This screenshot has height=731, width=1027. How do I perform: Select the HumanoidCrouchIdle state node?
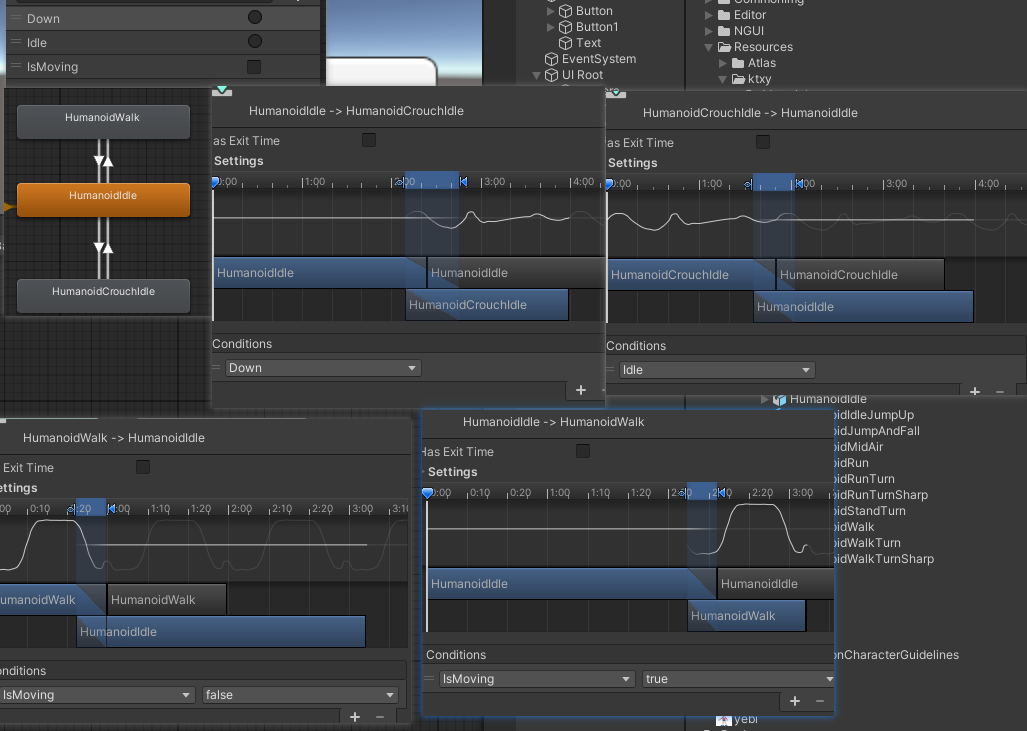(103, 295)
